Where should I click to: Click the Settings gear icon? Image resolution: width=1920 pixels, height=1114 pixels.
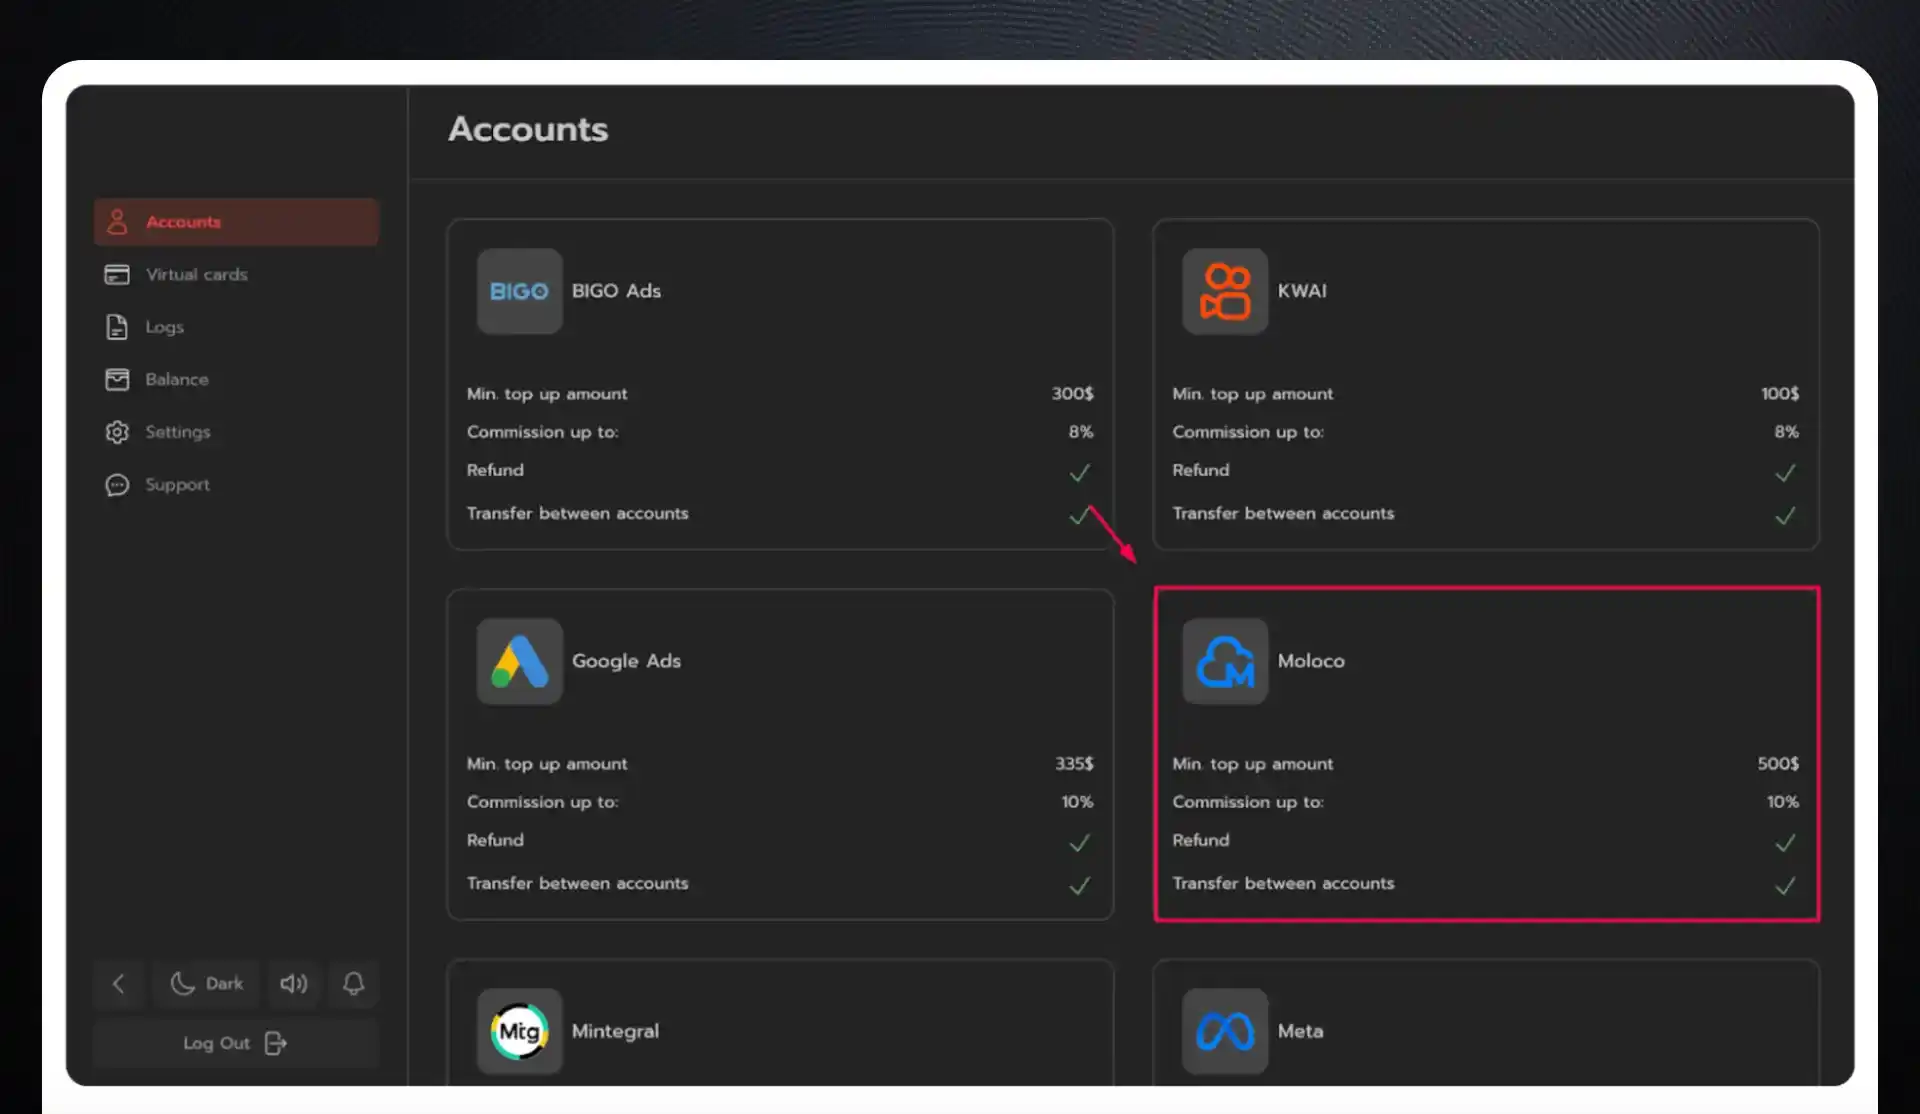[117, 432]
